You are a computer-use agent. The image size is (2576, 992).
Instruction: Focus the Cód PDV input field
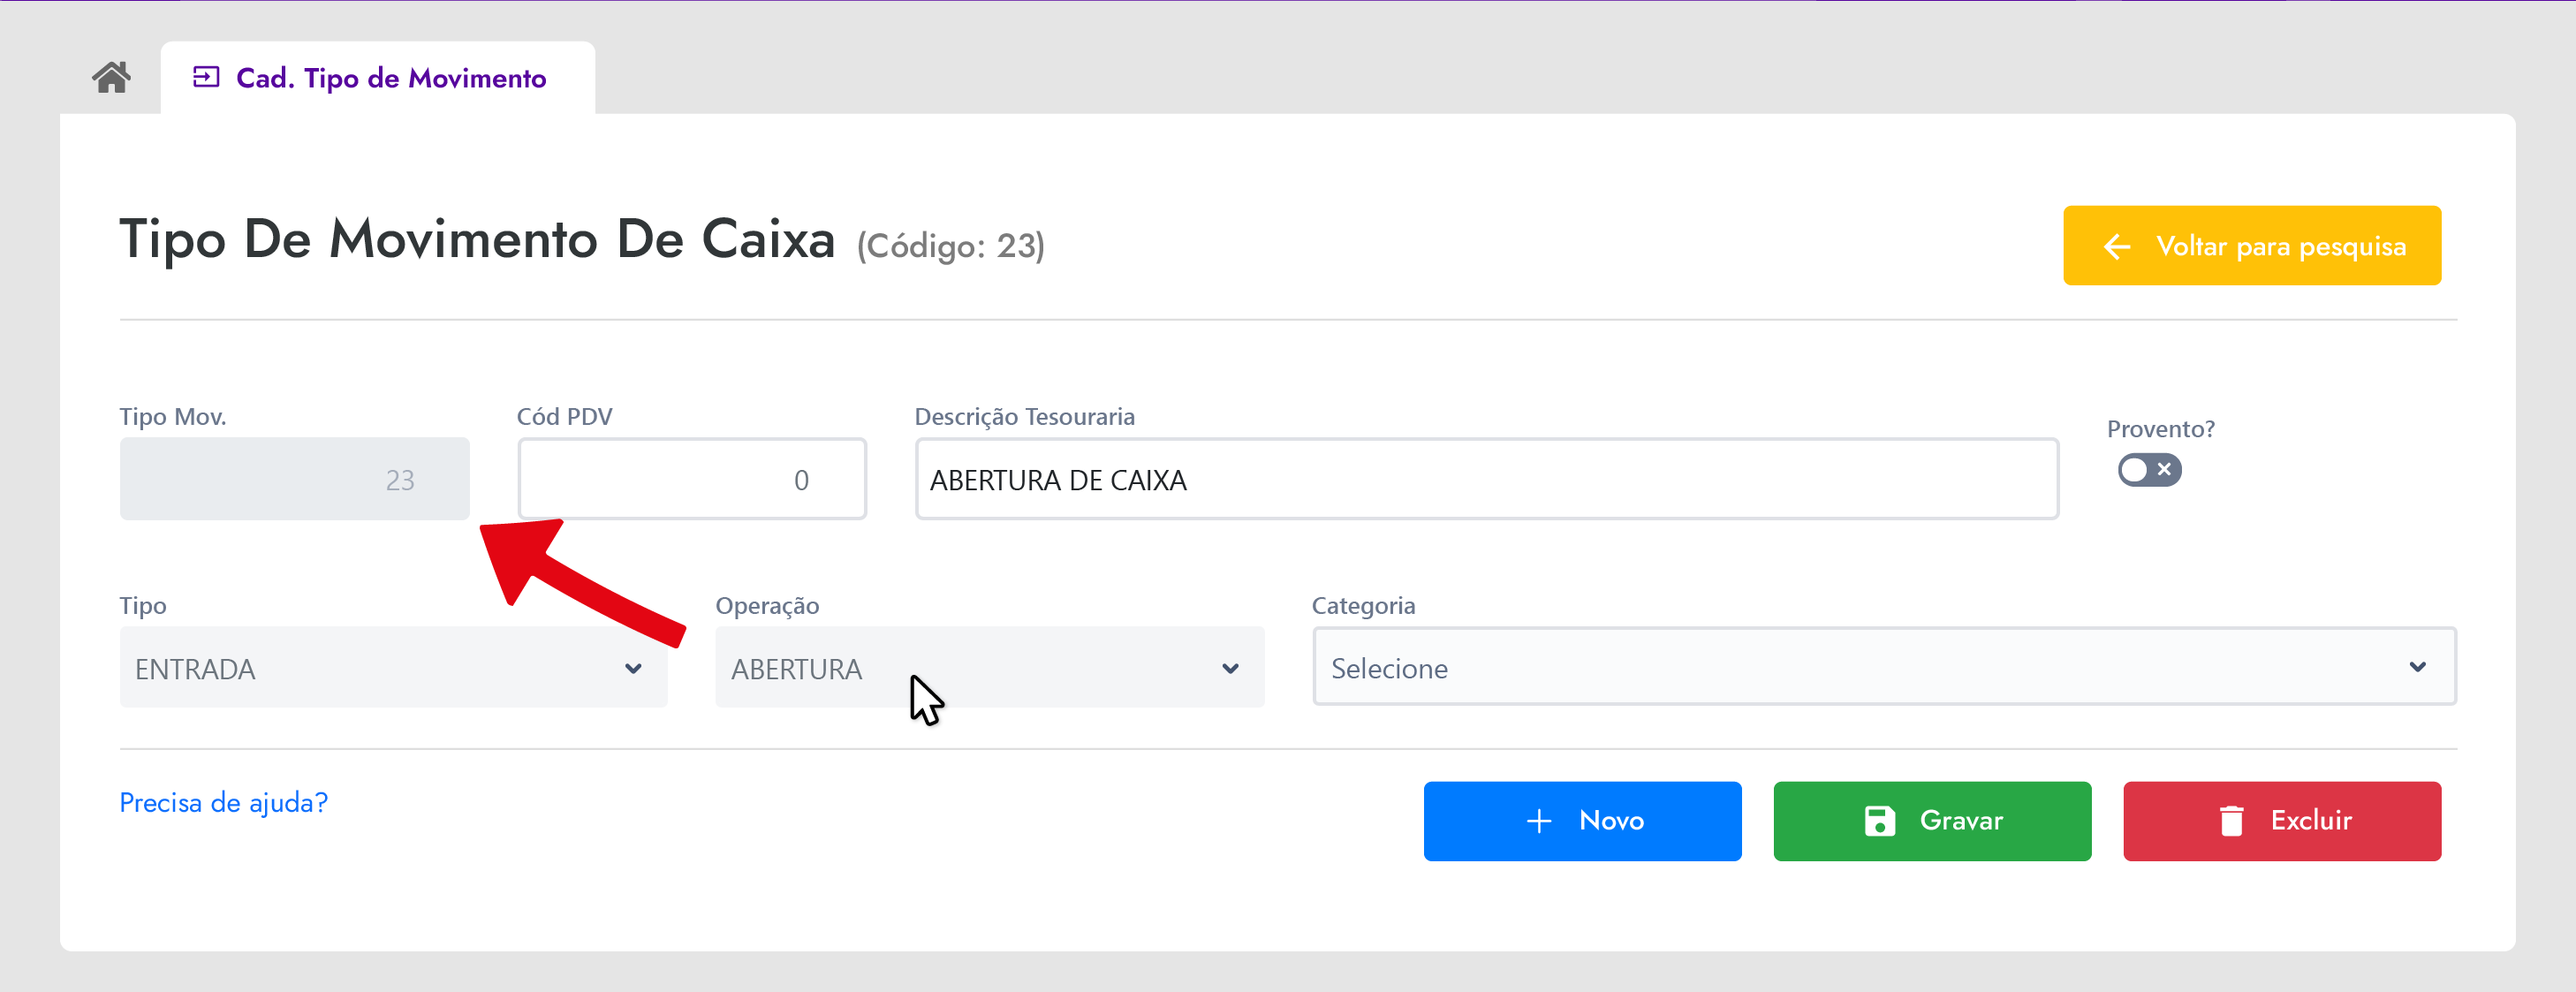pyautogui.click(x=691, y=479)
